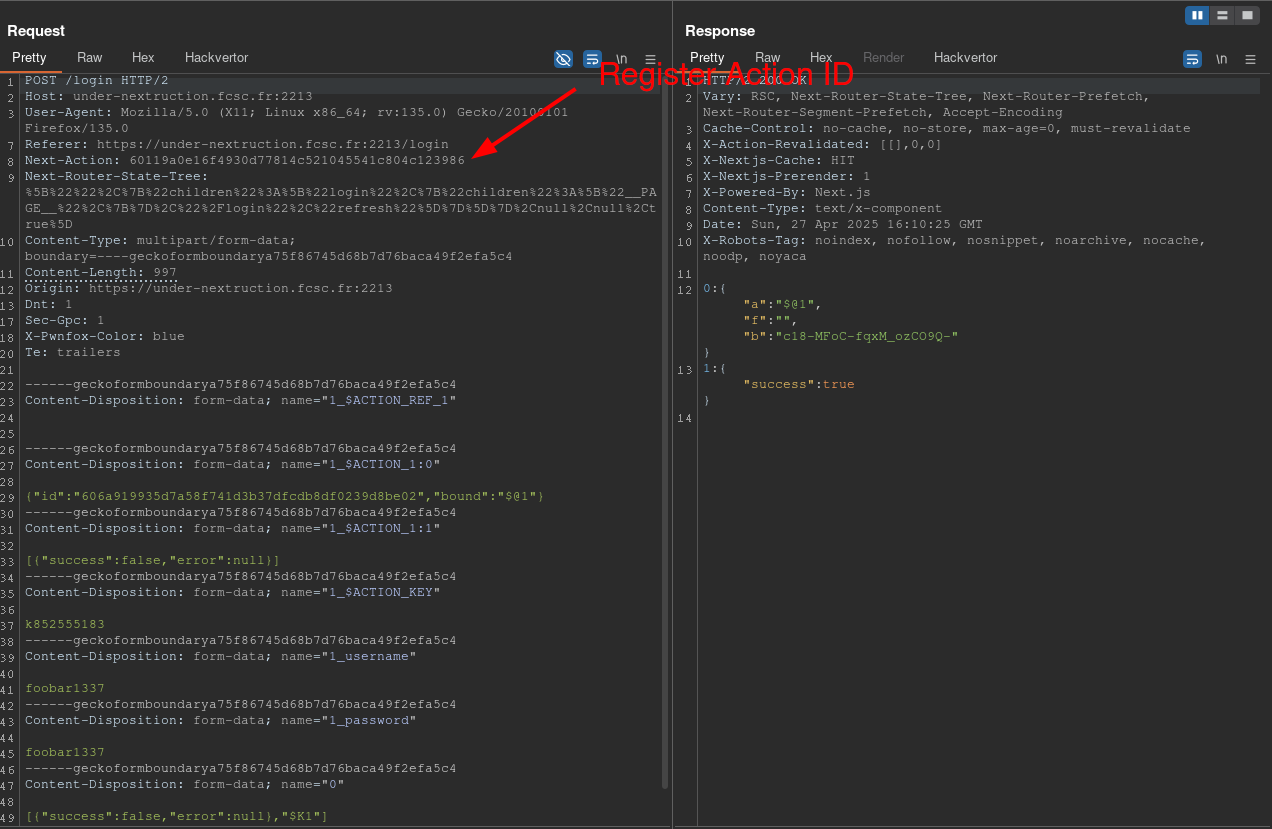1272x829 pixels.
Task: Click the value k852555183
Action: pyautogui.click(x=65, y=624)
